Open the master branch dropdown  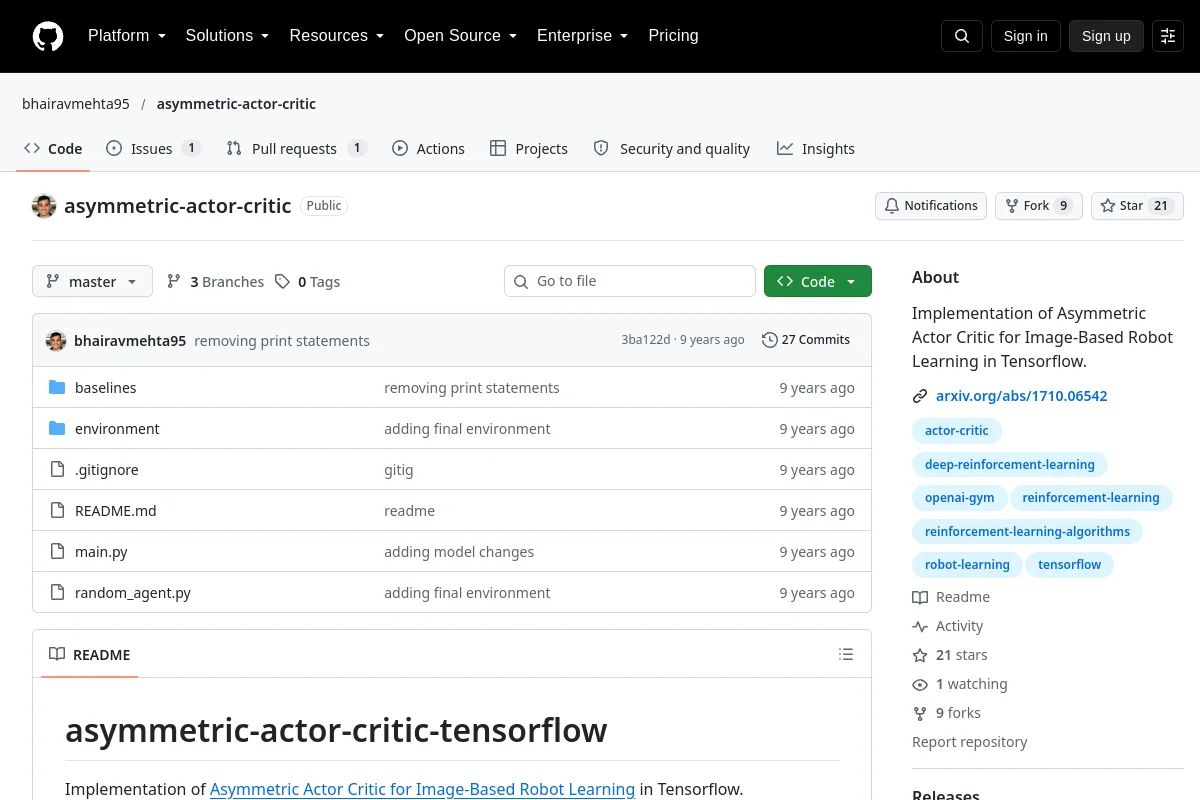click(x=92, y=282)
